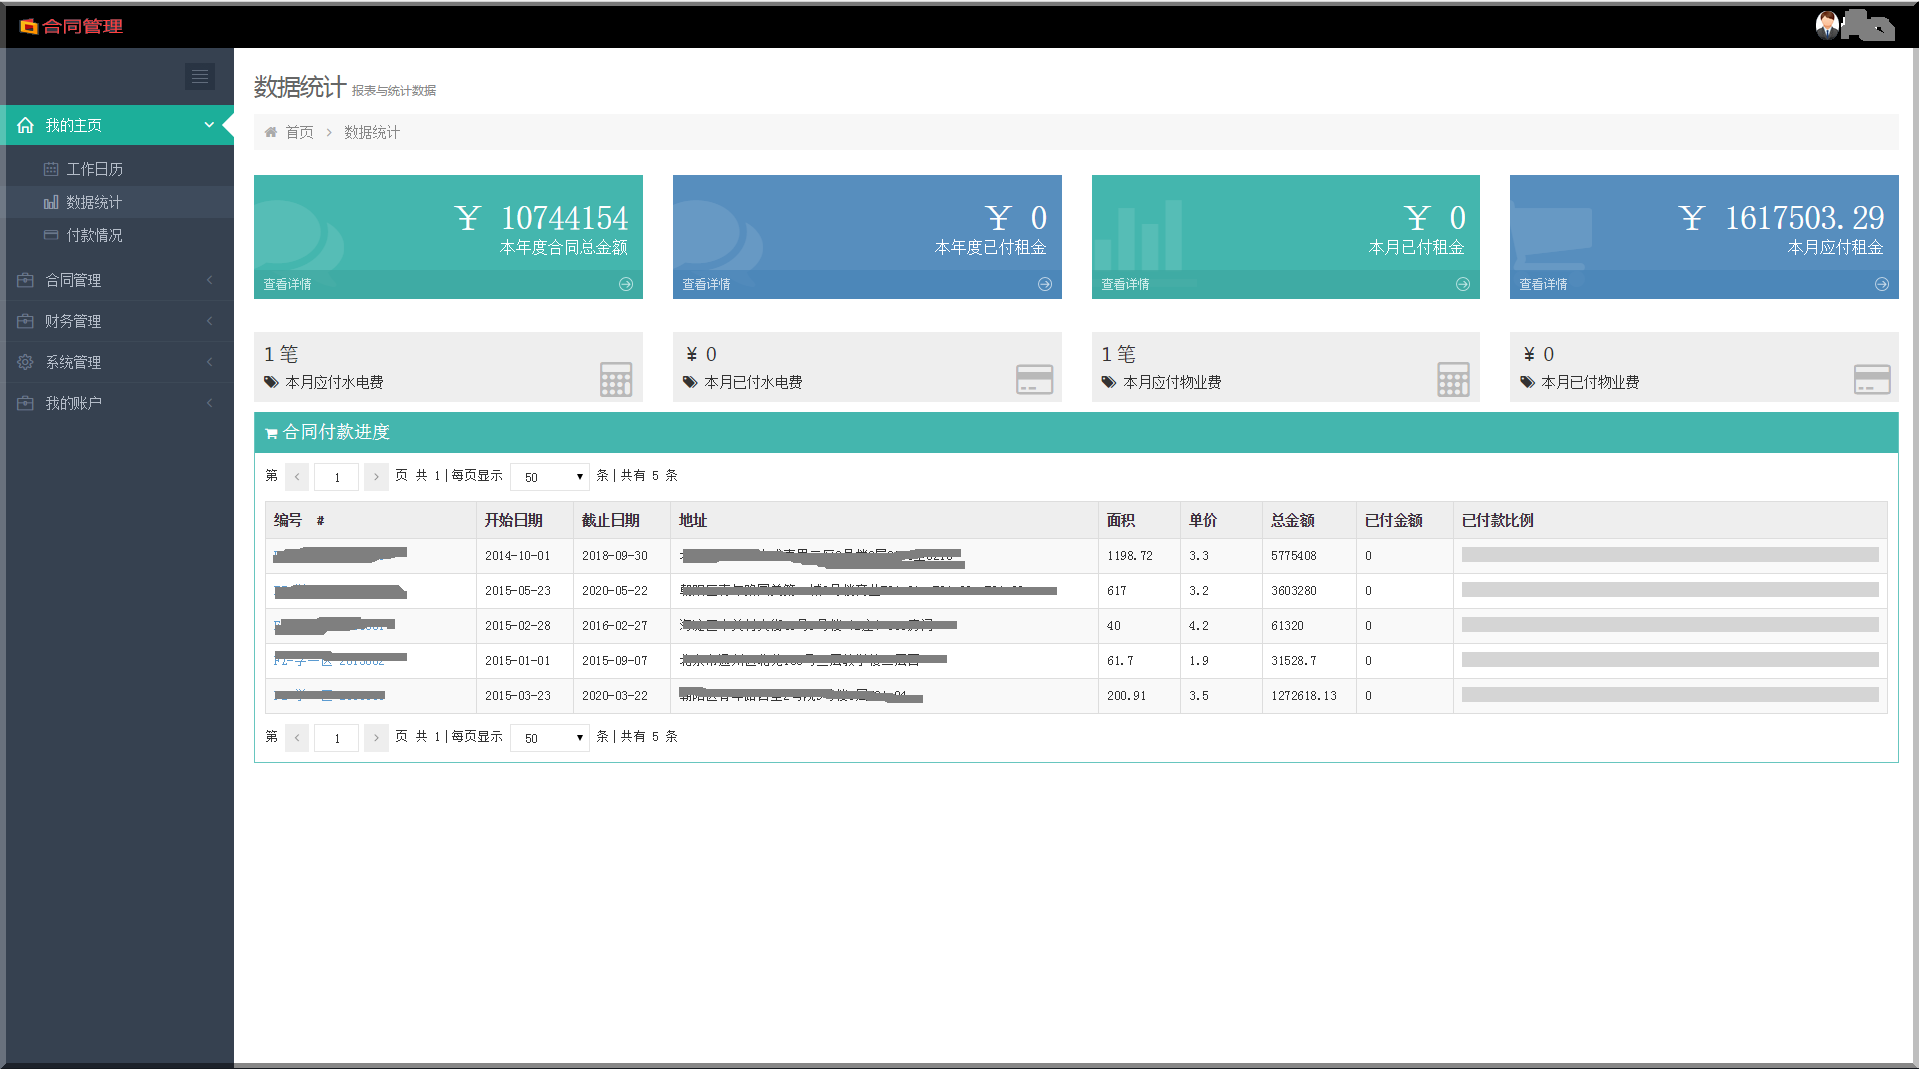Toggle the sidebar hamburger menu button
This screenshot has height=1069, width=1919.
200,77
